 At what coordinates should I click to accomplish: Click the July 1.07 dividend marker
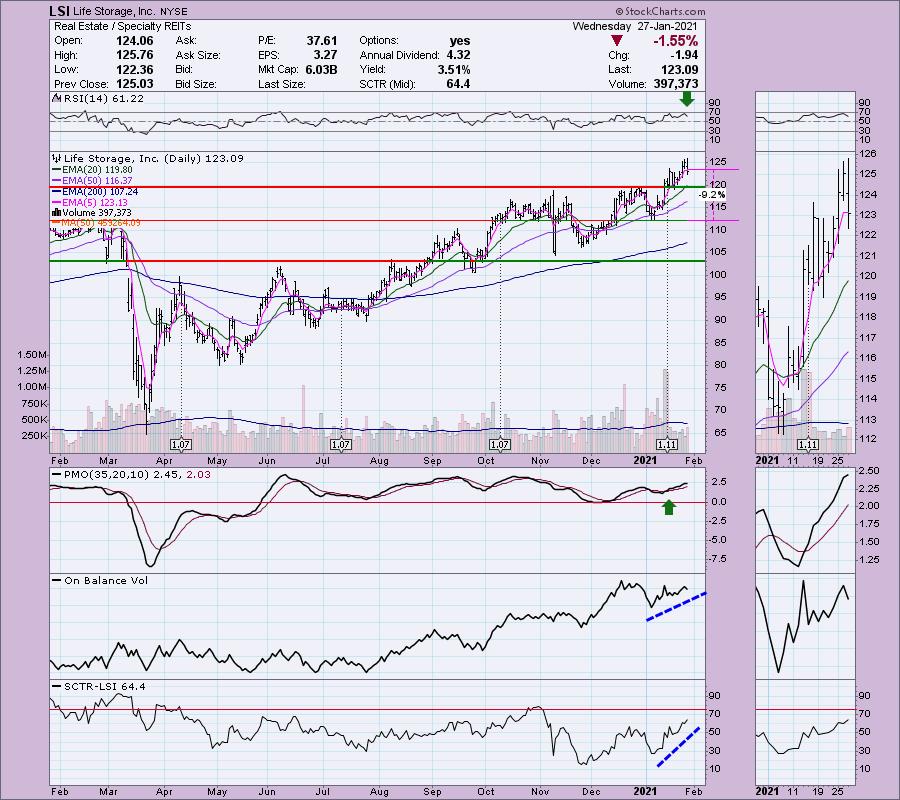(x=341, y=445)
